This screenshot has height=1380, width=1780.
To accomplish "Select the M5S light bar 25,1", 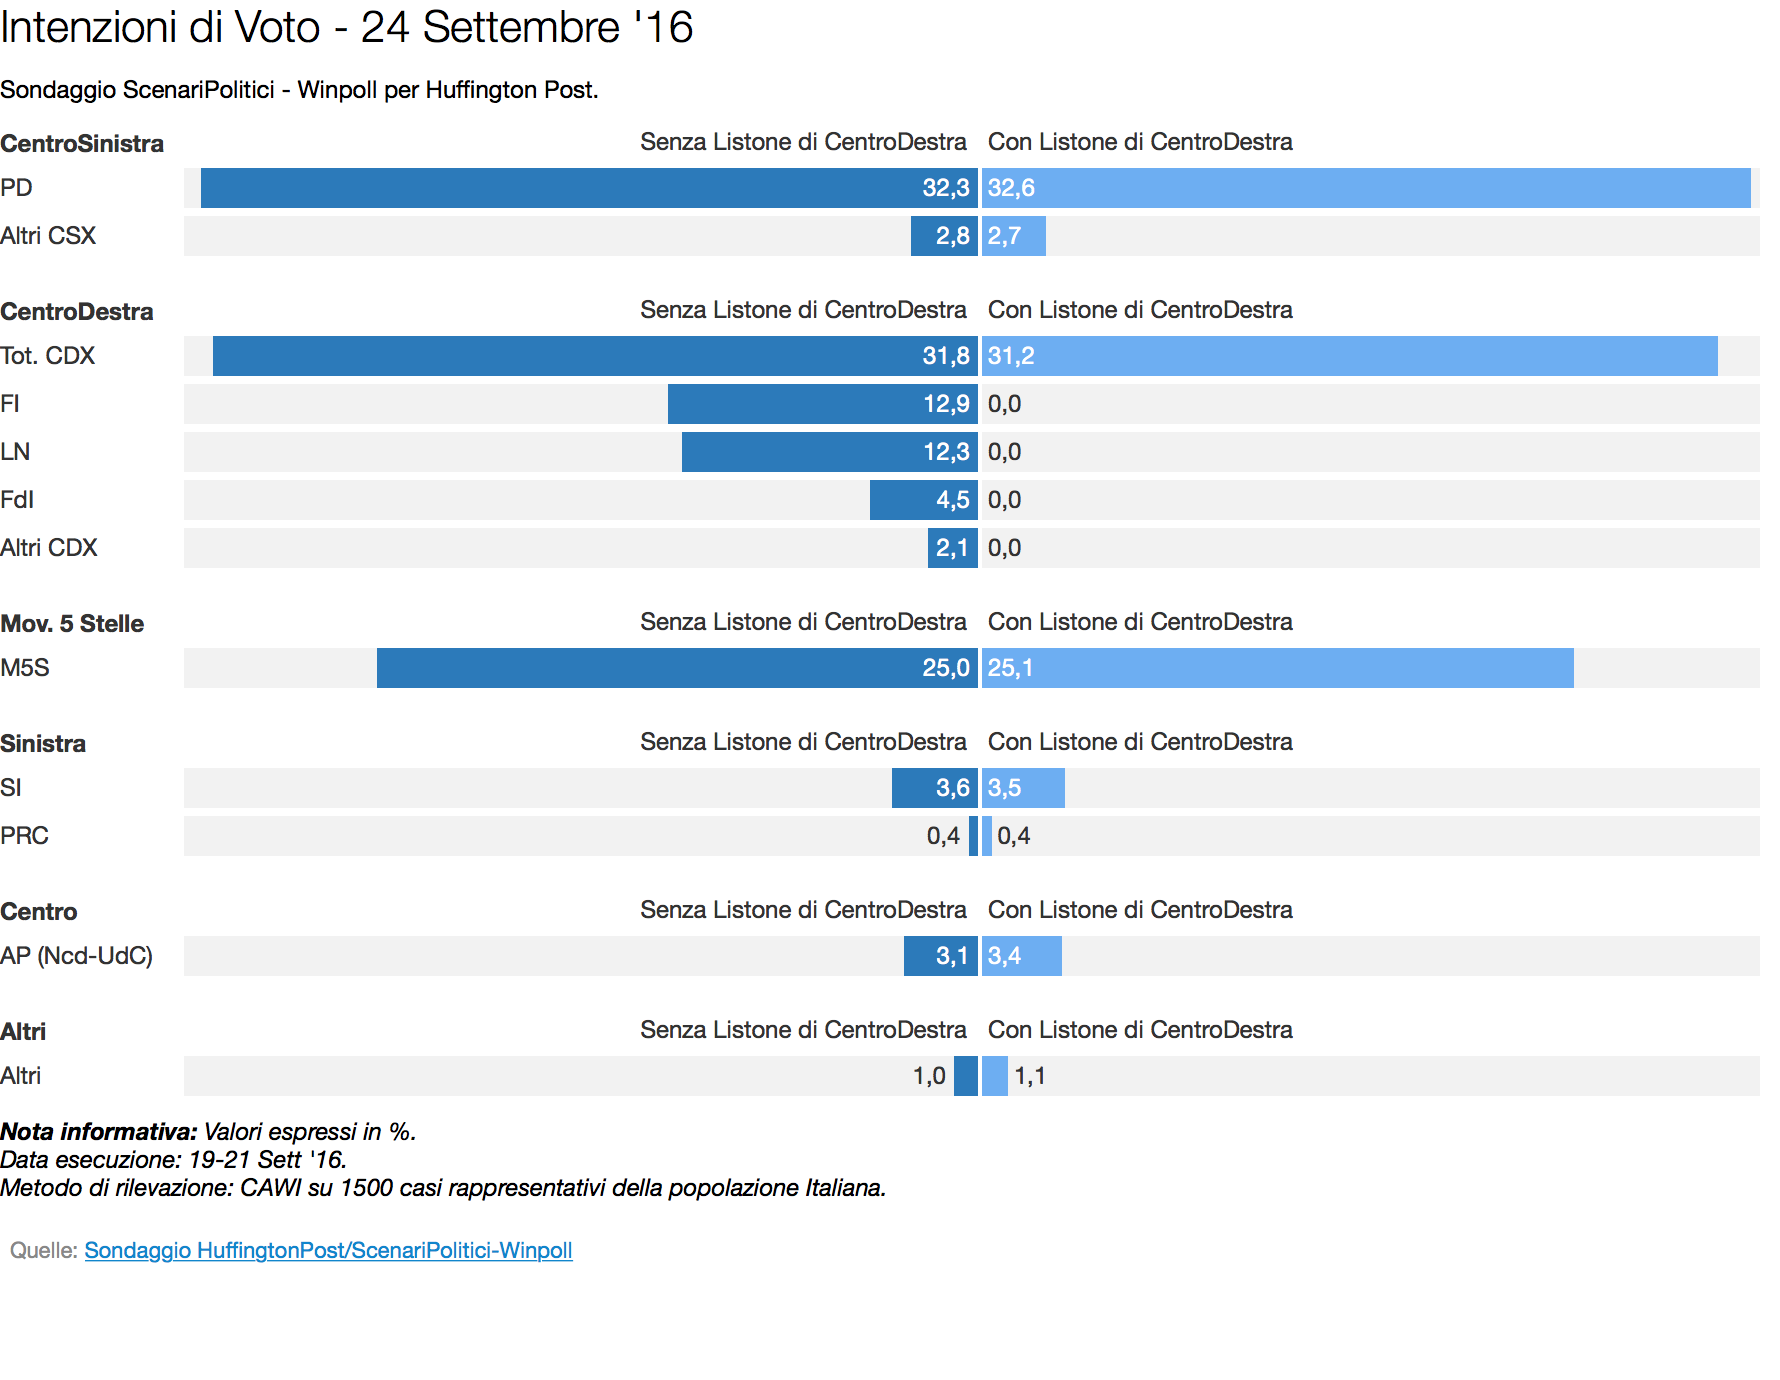I will coord(1278,668).
